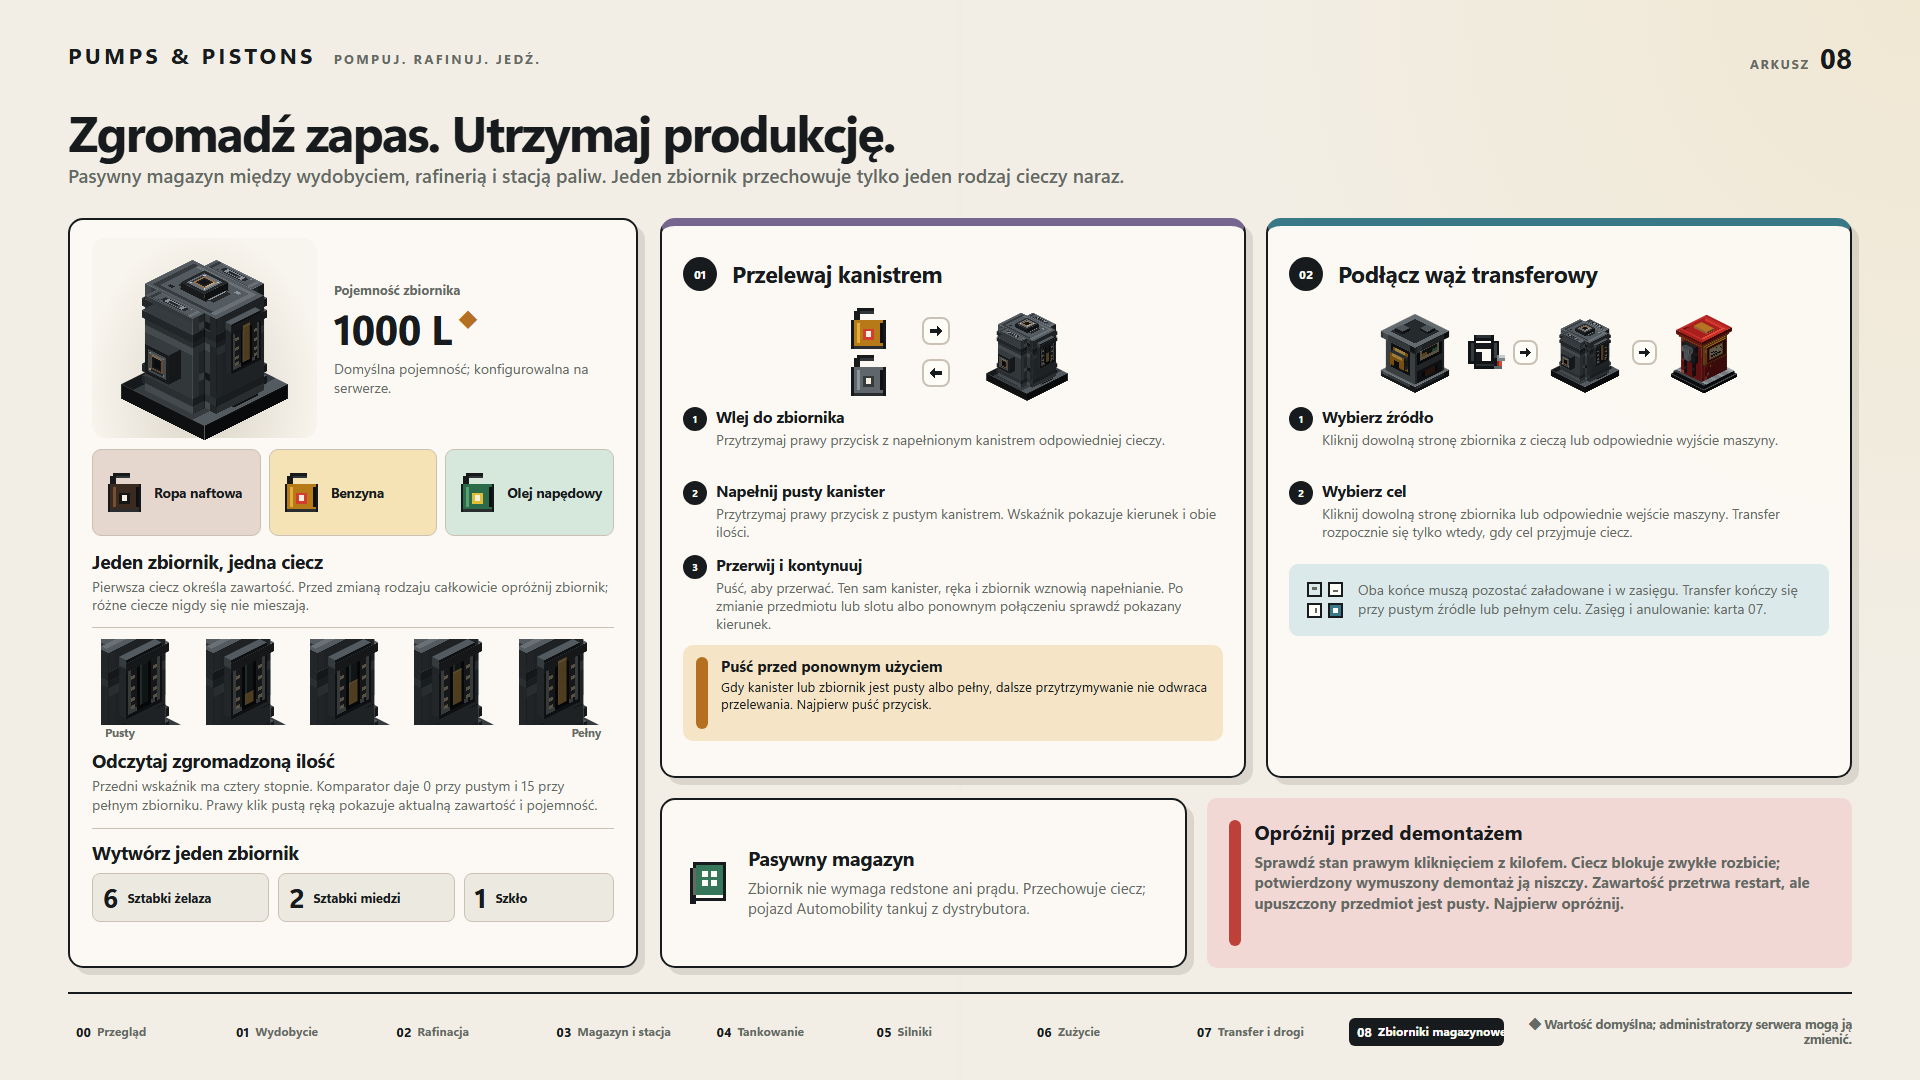Click the 2 Sztabki miedzi ingredient

[x=366, y=898]
